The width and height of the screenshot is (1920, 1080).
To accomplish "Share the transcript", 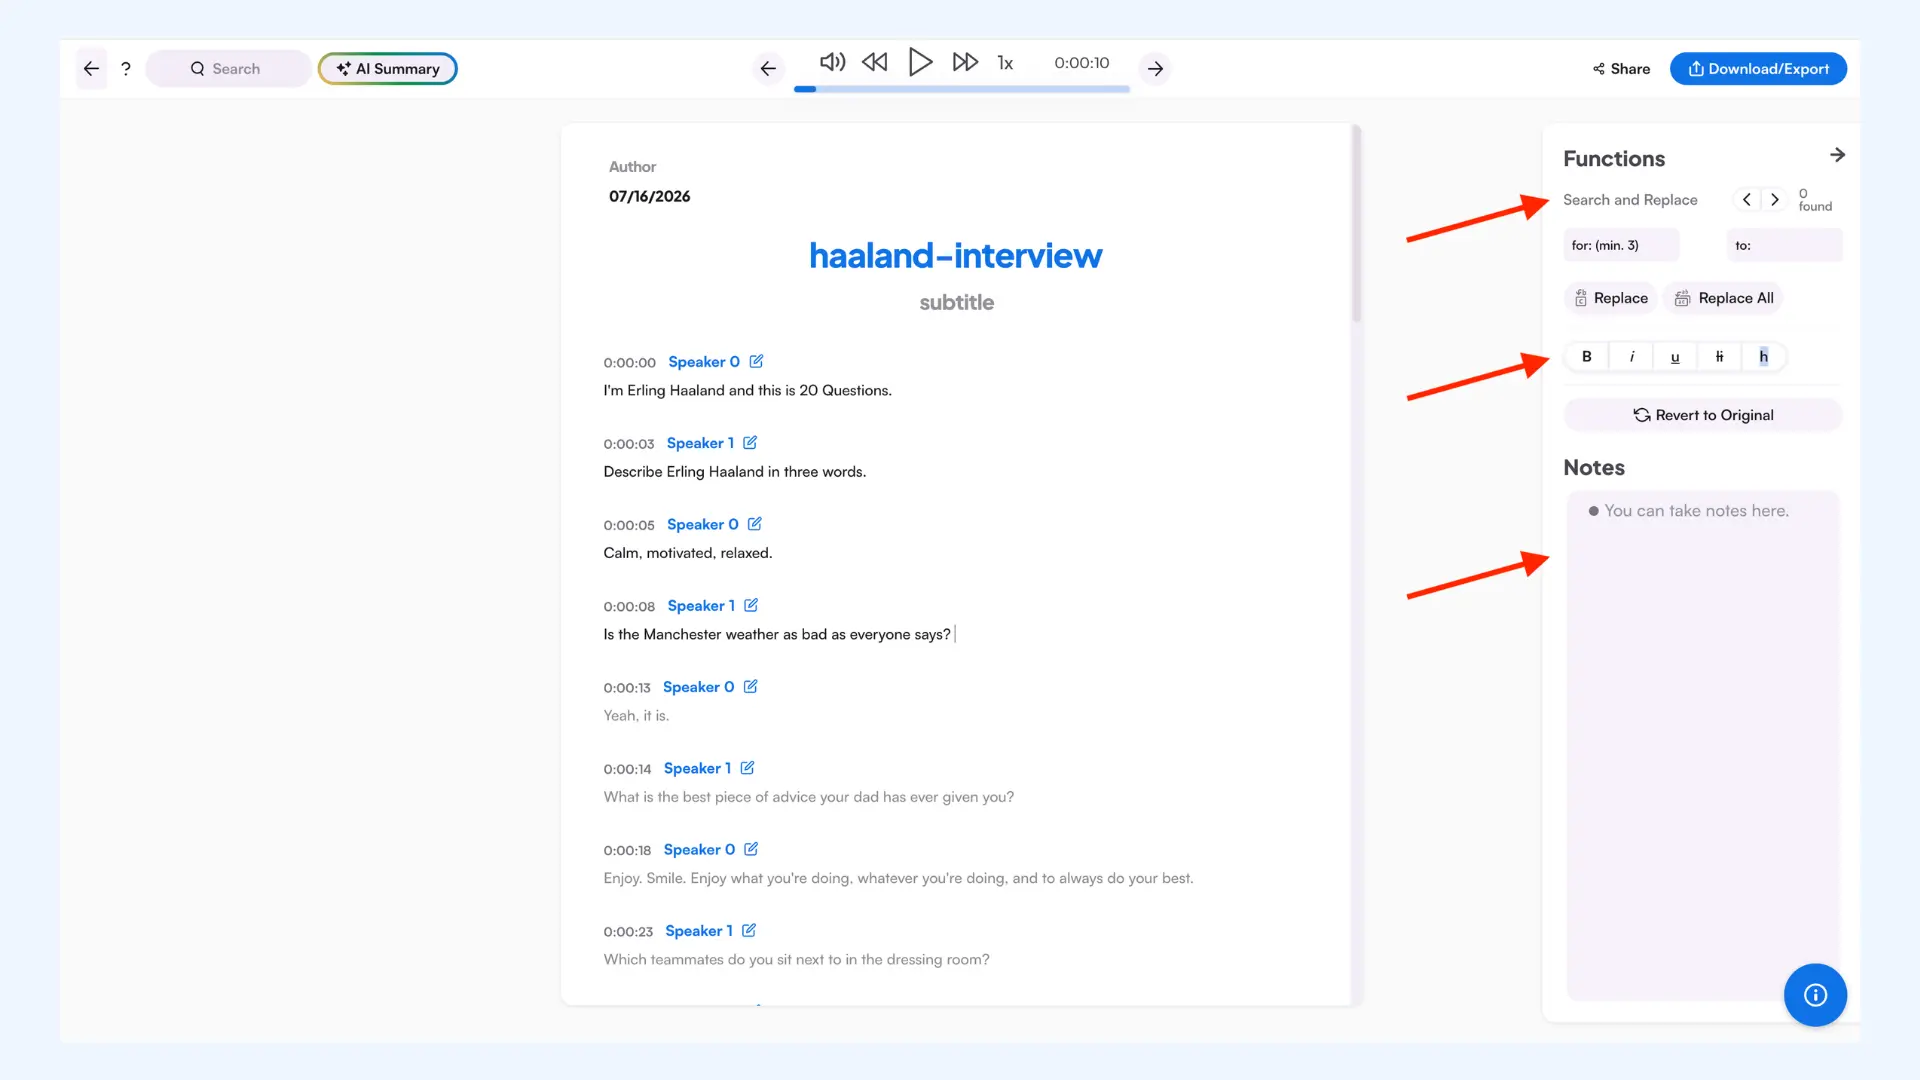I will coord(1621,69).
